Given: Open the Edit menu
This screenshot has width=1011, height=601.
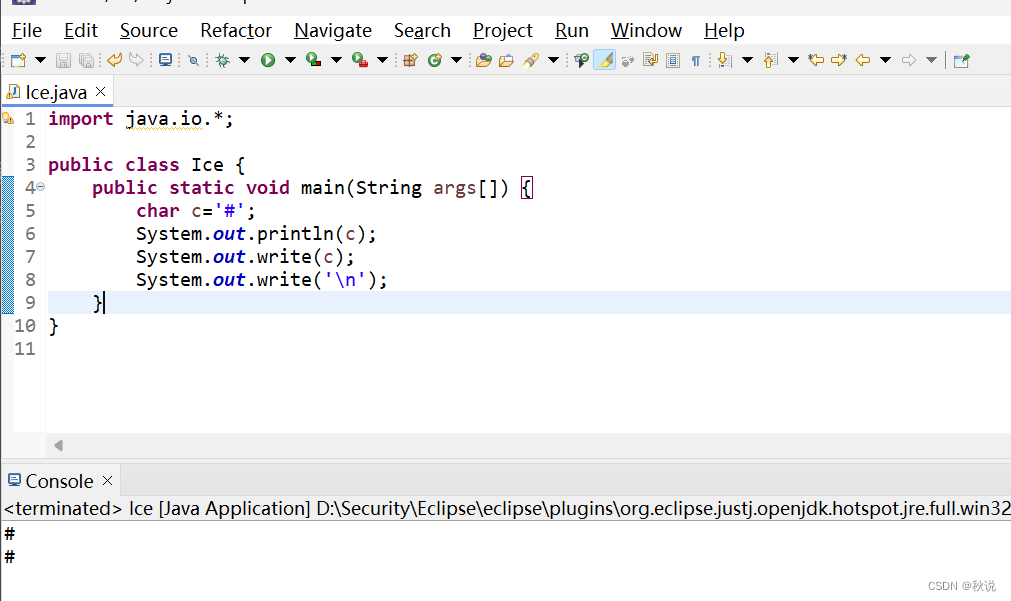Looking at the screenshot, I should 81,30.
